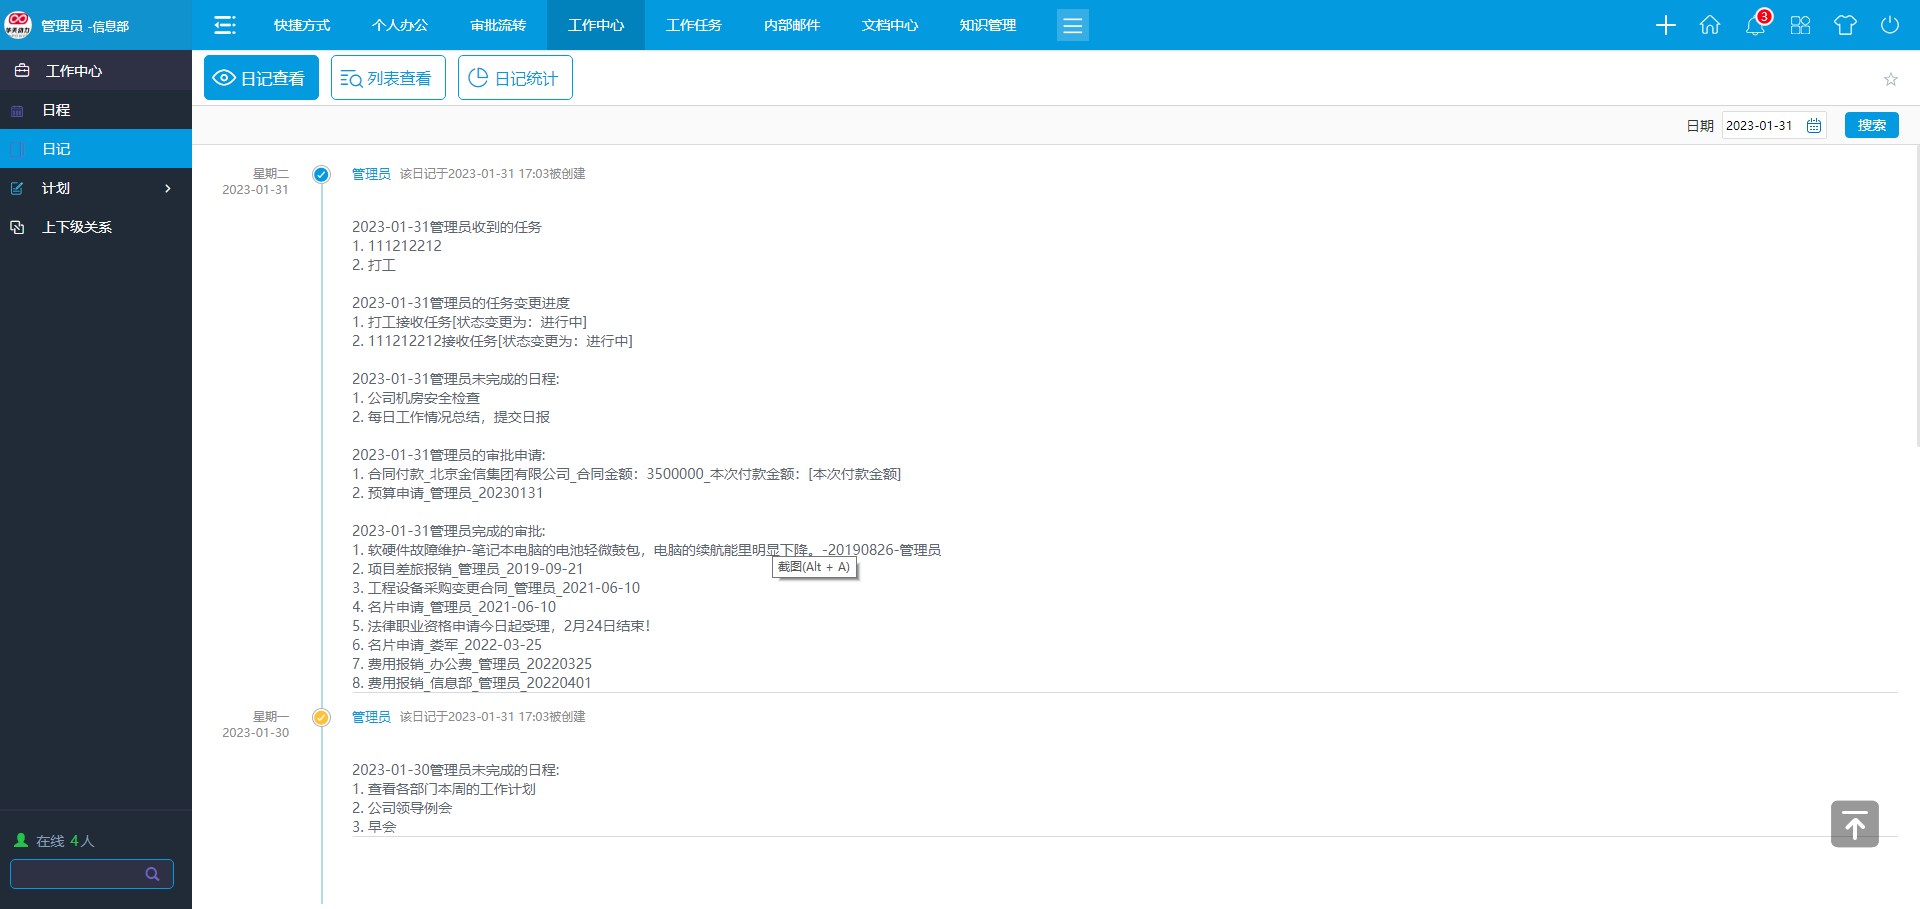Click the 搜索 button
Screen dimensions: 1920x909
pyautogui.click(x=1871, y=125)
